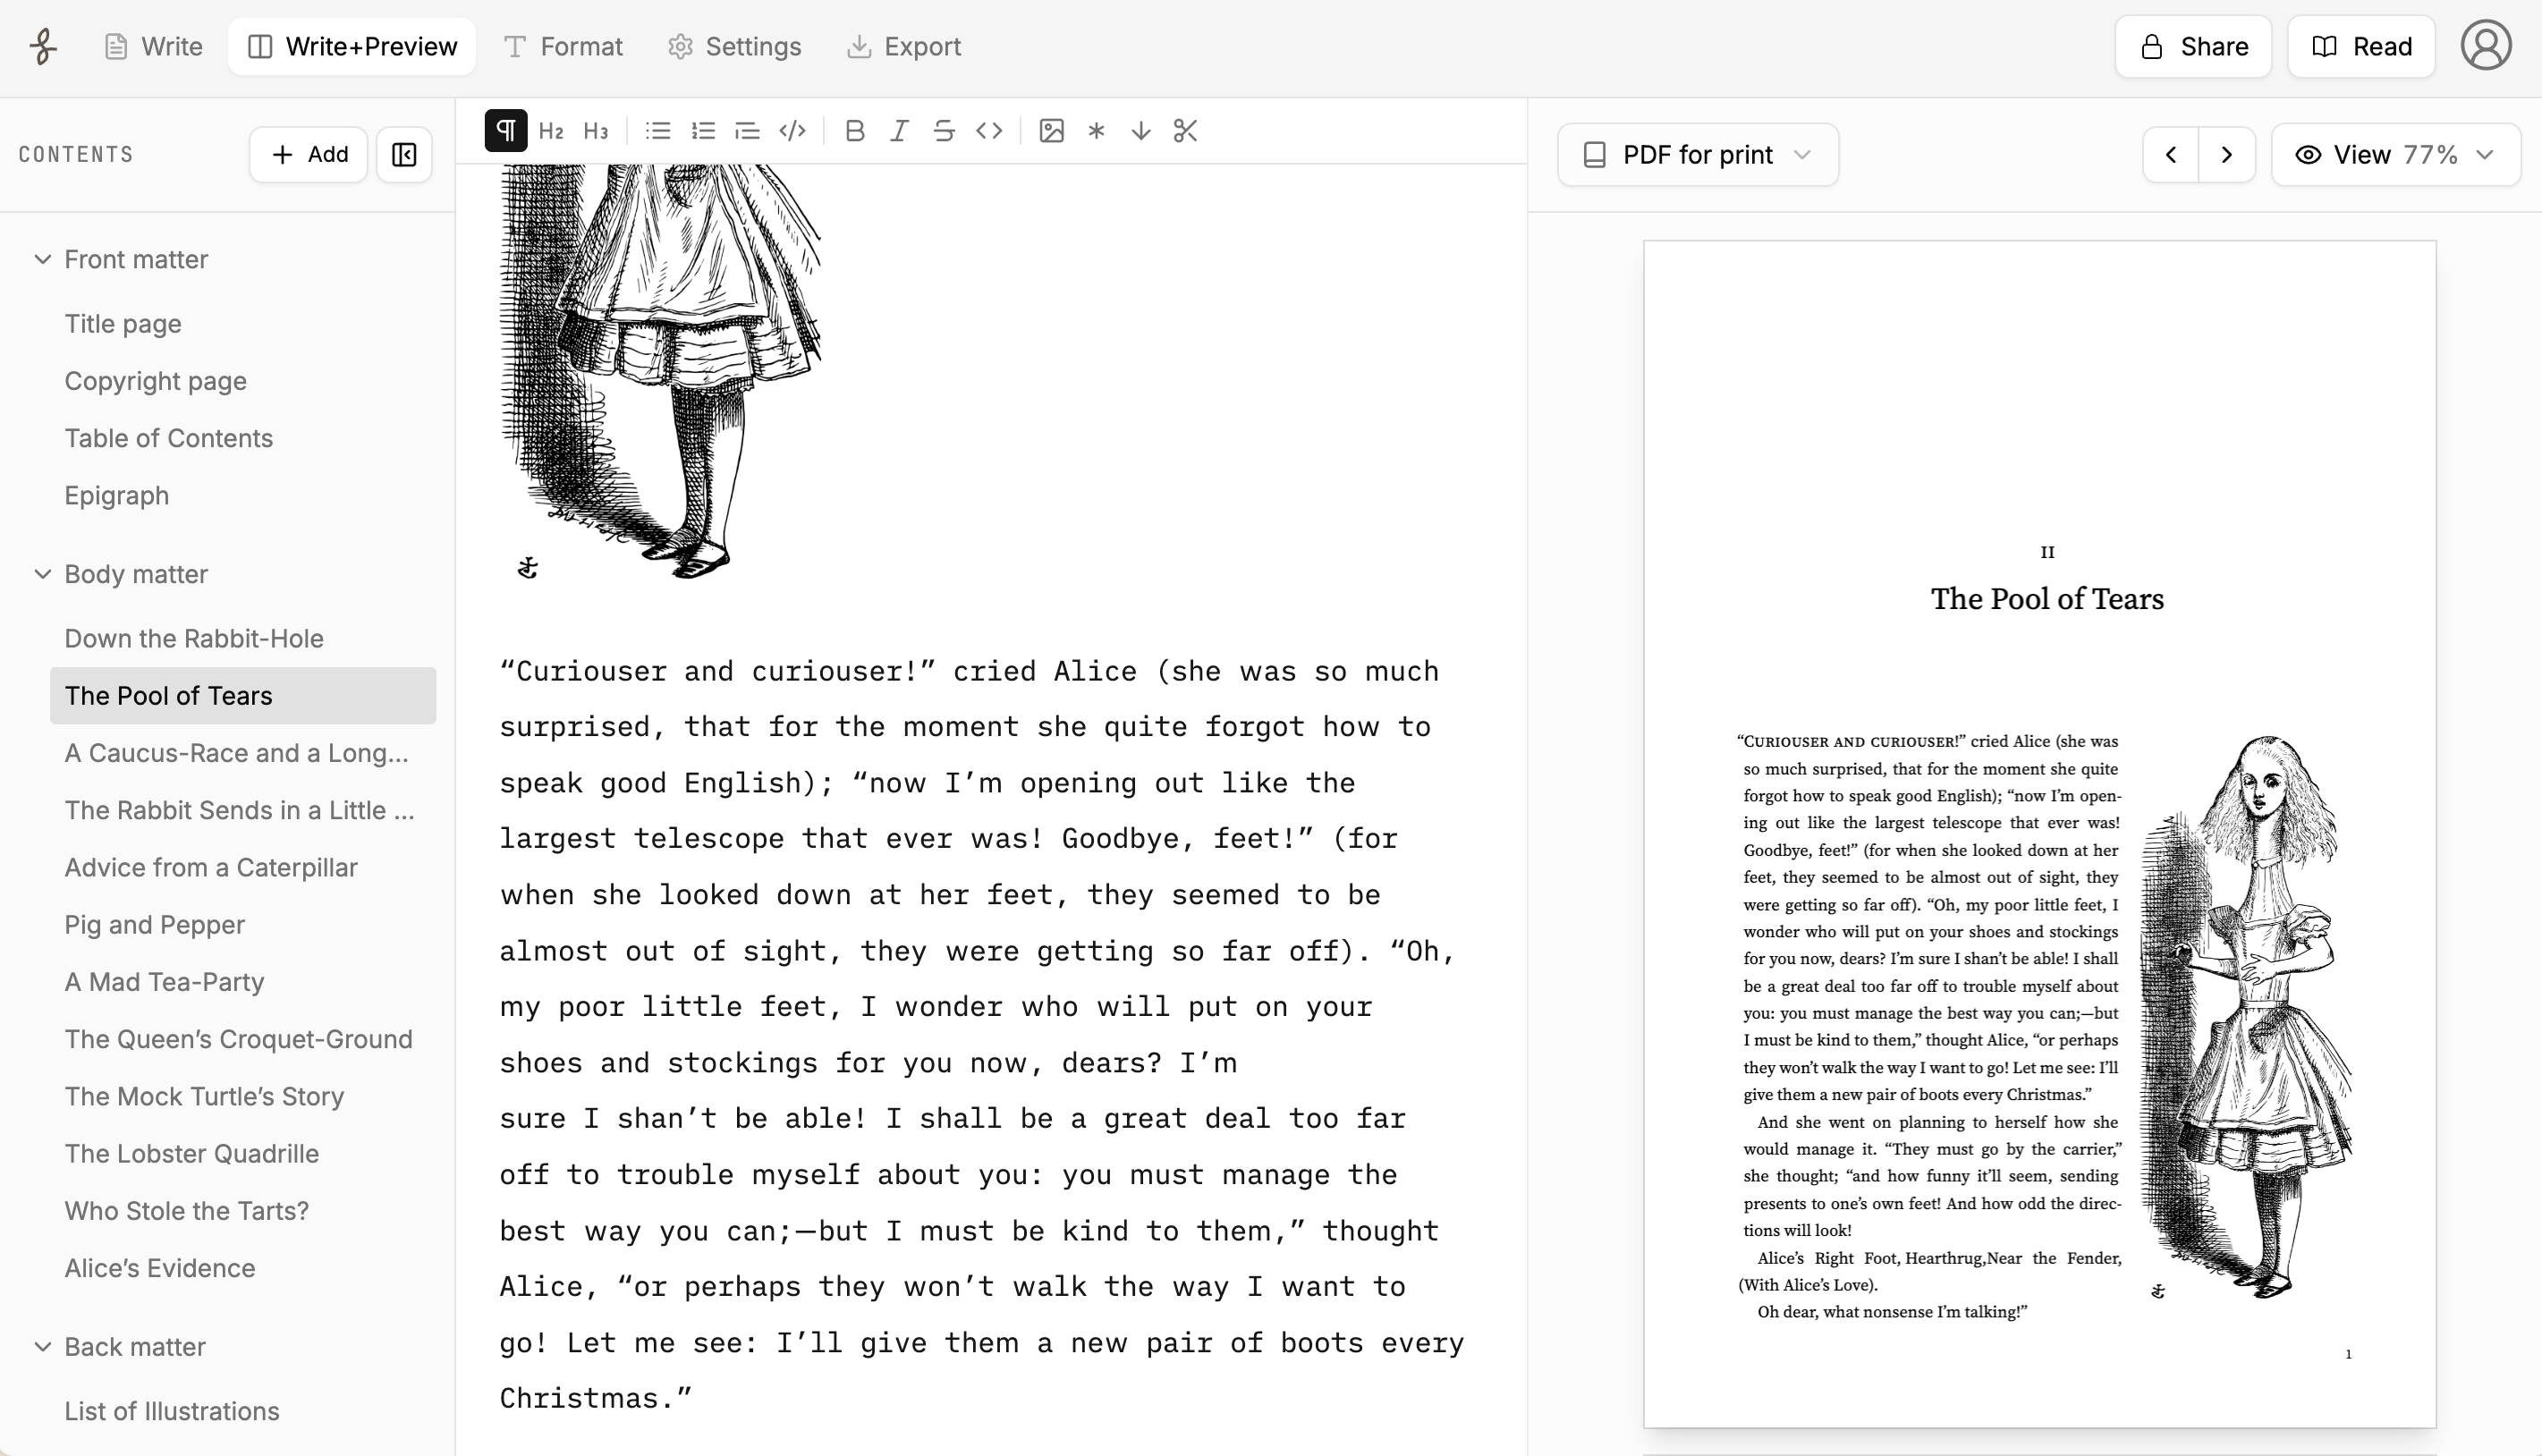2542x1456 pixels.
Task: Open Copyright page in contents
Action: tap(243, 381)
